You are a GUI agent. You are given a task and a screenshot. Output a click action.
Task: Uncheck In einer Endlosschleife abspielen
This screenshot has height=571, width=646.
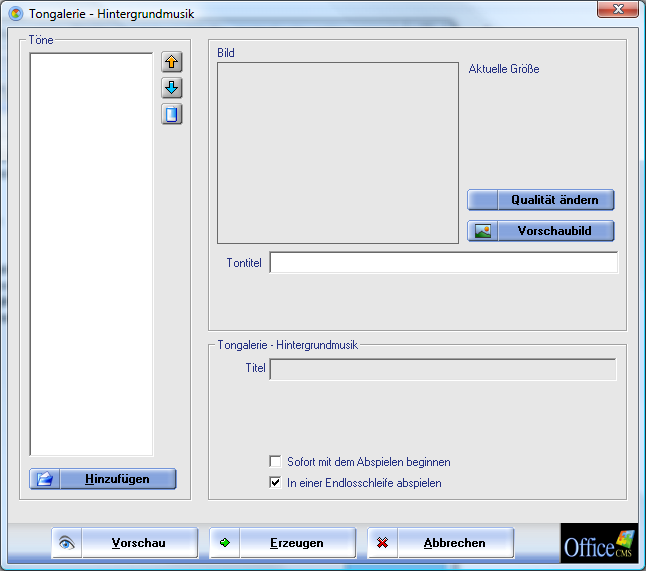coord(275,482)
